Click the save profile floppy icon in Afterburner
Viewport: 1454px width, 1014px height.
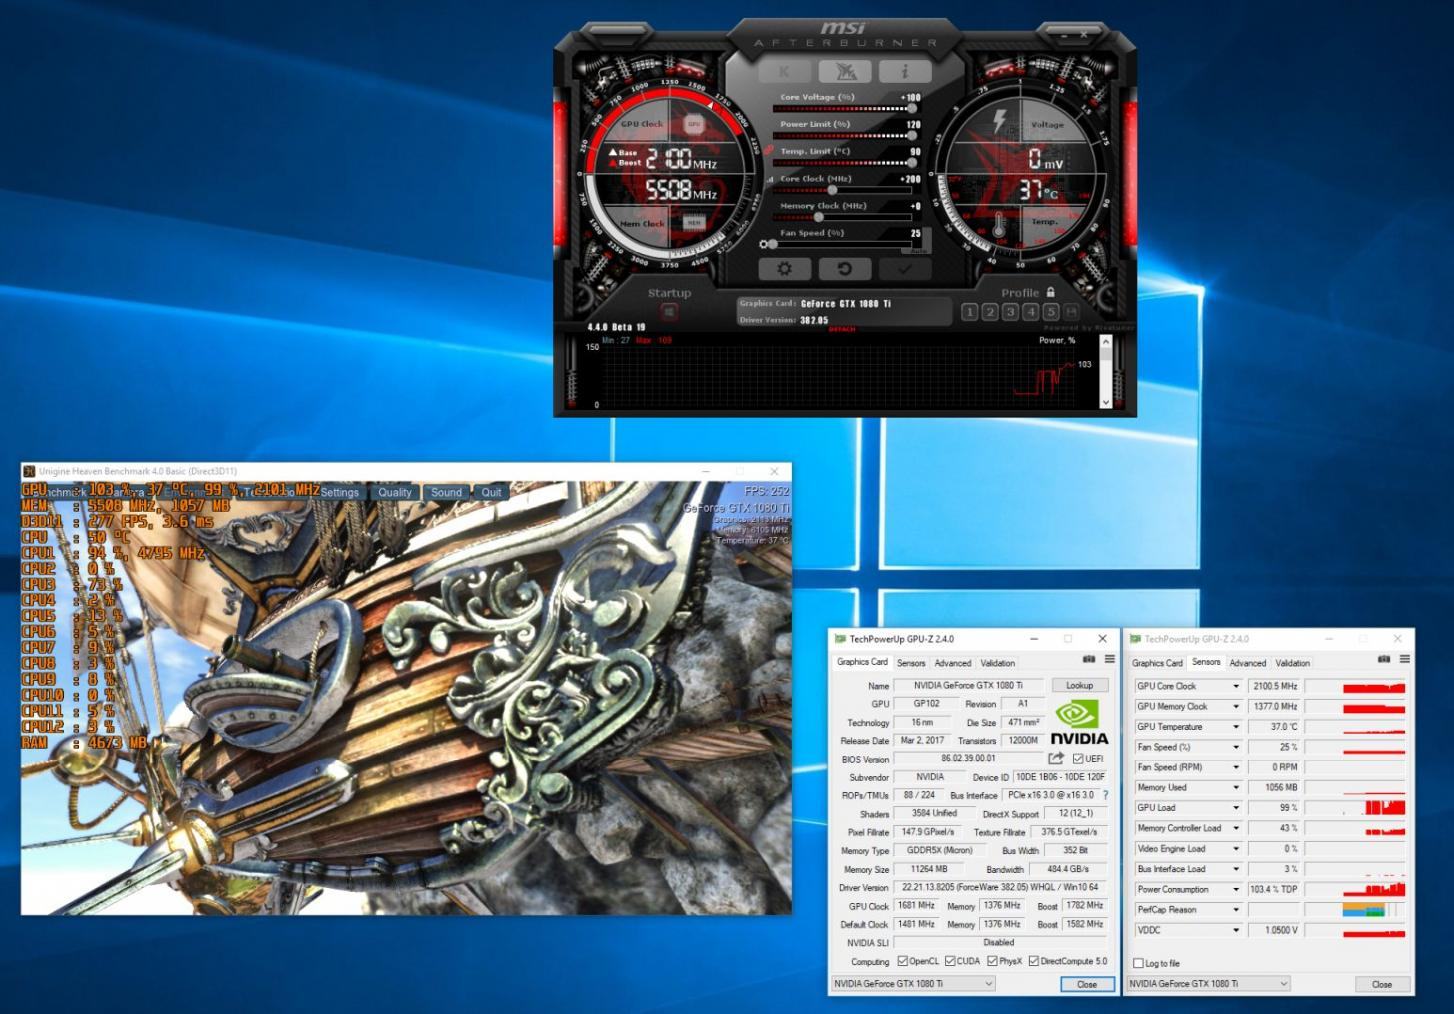[1072, 312]
